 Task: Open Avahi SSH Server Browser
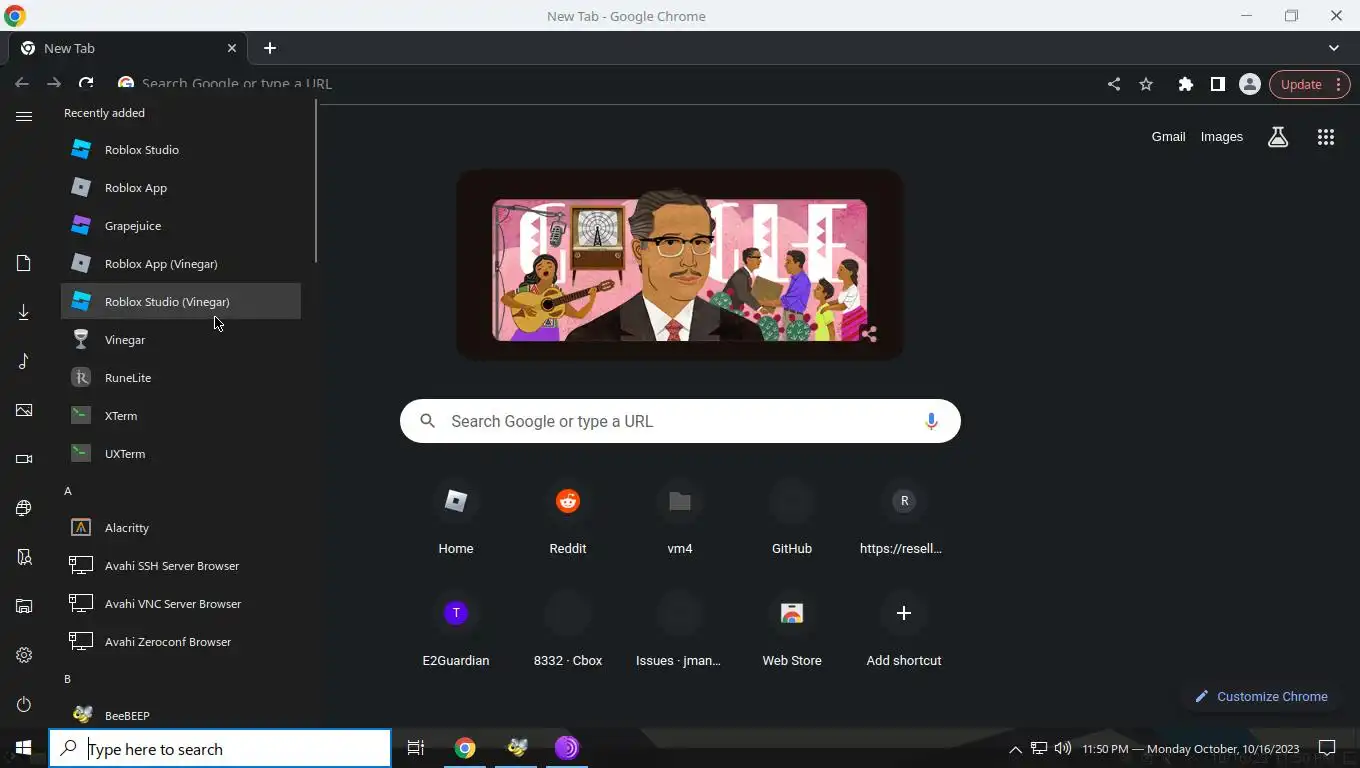[x=180, y=566]
